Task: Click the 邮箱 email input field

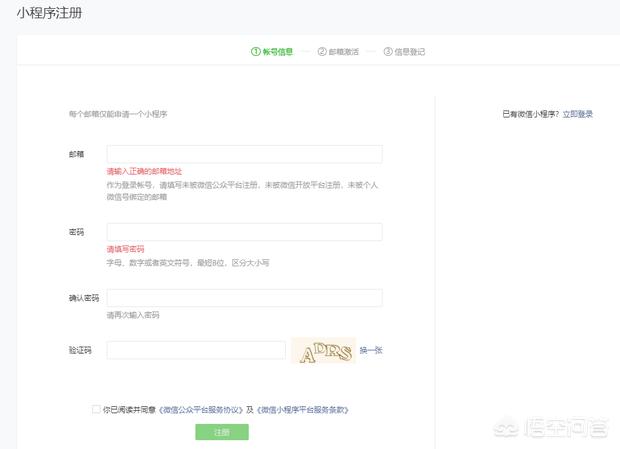Action: tap(244, 154)
